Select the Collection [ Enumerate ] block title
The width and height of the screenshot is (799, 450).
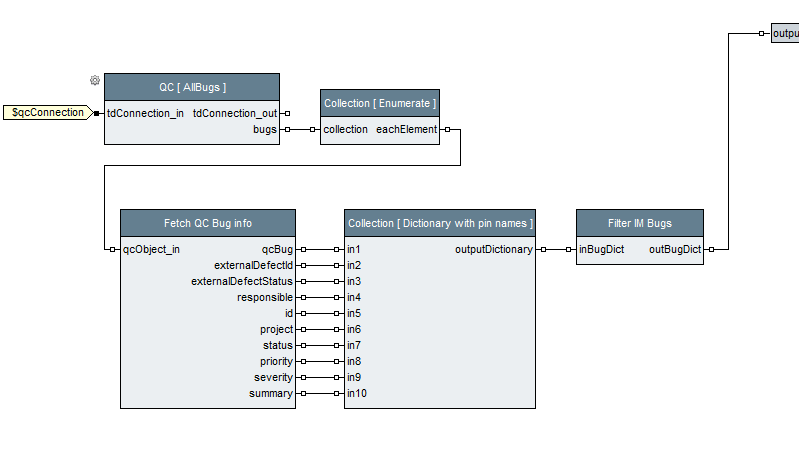(380, 103)
